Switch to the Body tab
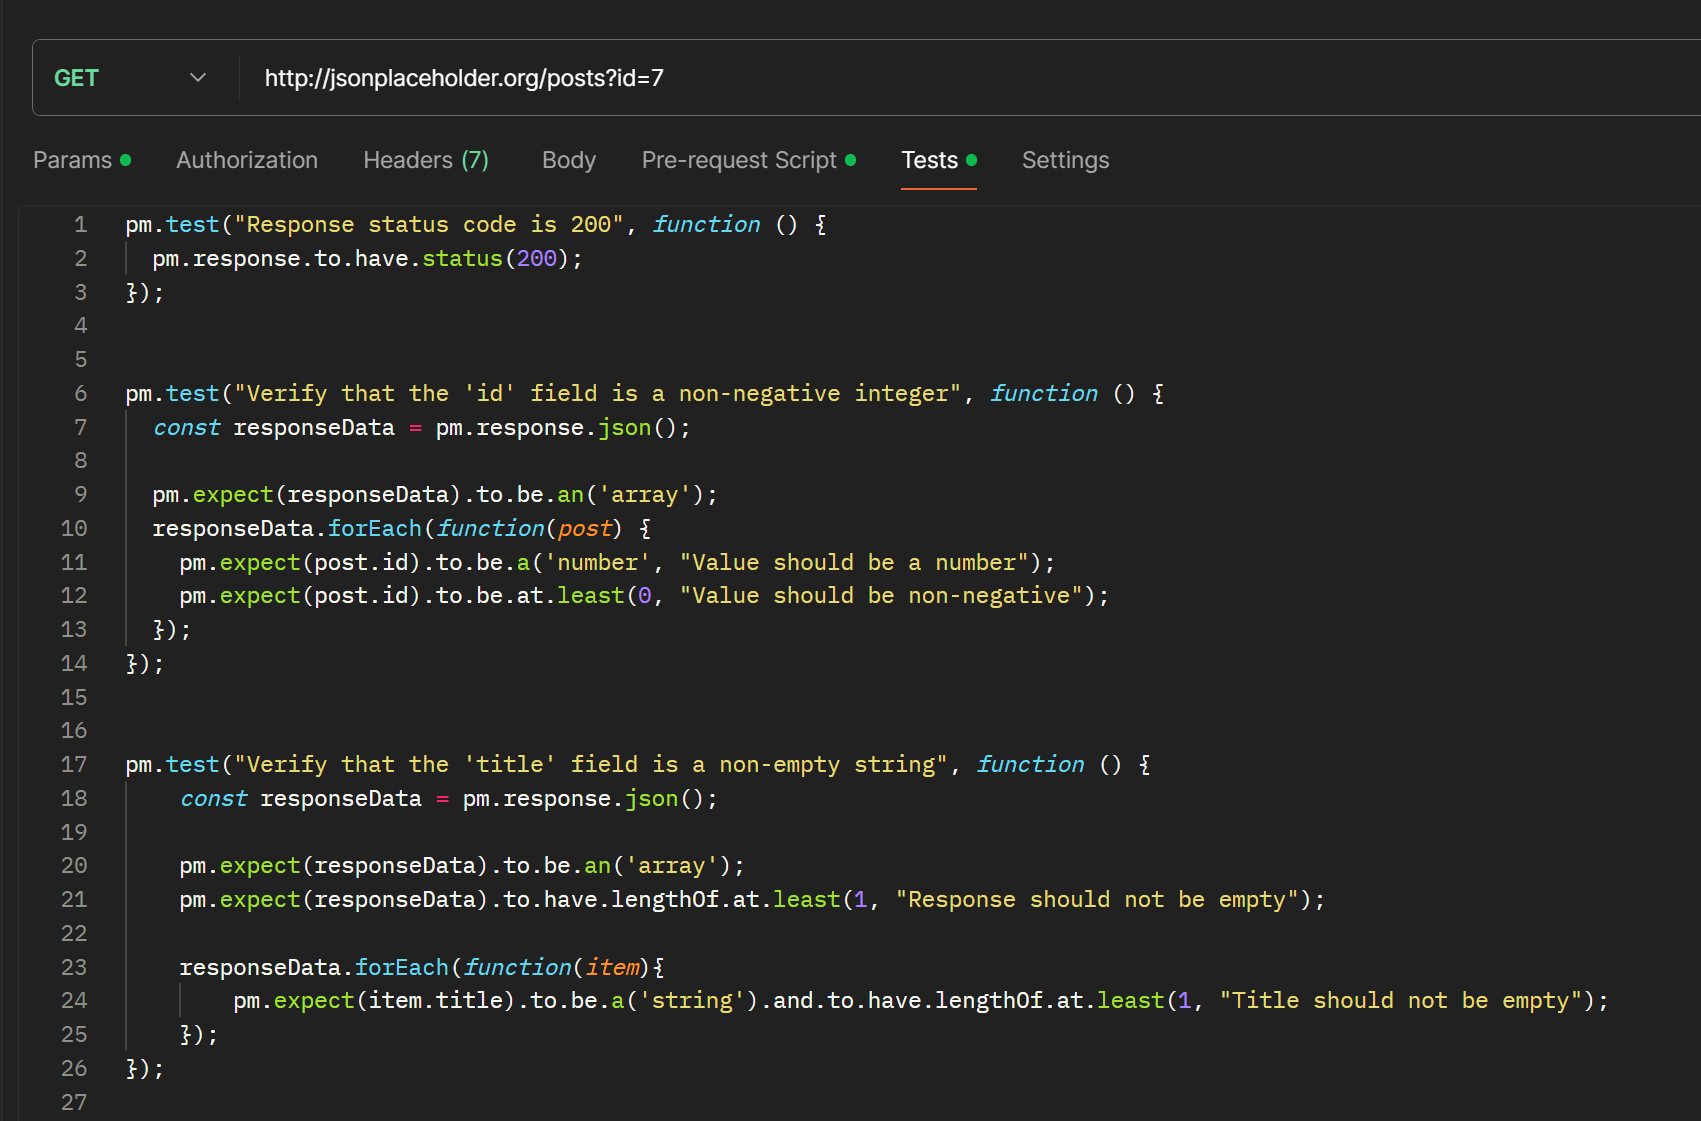 [x=568, y=160]
